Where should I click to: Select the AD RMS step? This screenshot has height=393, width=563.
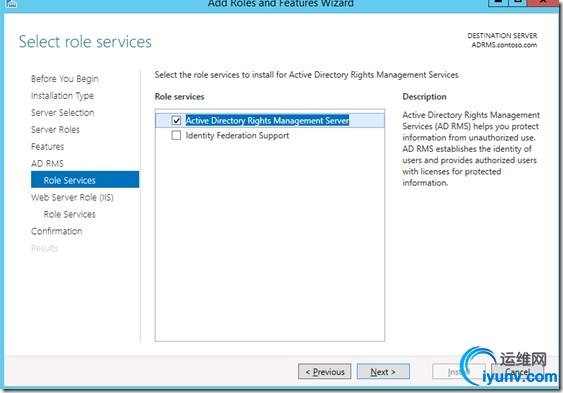point(47,163)
